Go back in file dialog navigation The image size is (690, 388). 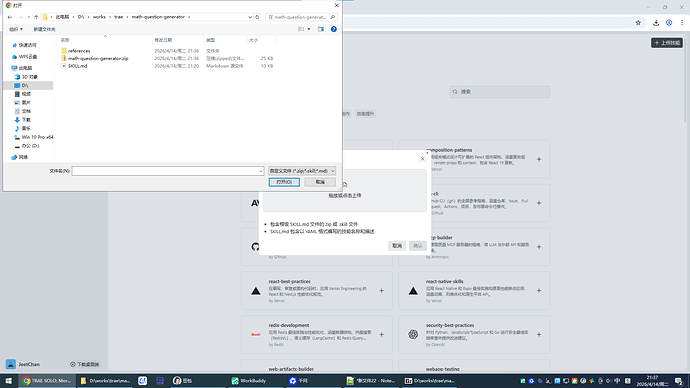coord(10,17)
